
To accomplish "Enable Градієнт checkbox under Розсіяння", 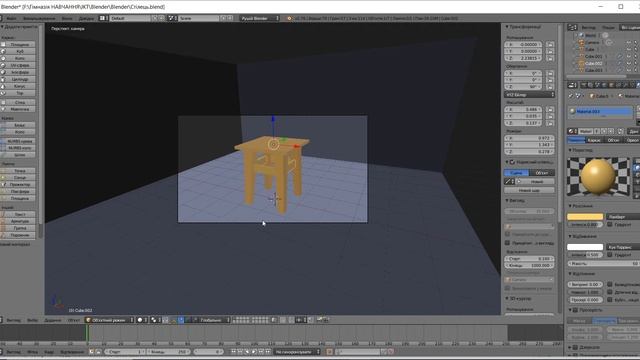I will point(610,224).
